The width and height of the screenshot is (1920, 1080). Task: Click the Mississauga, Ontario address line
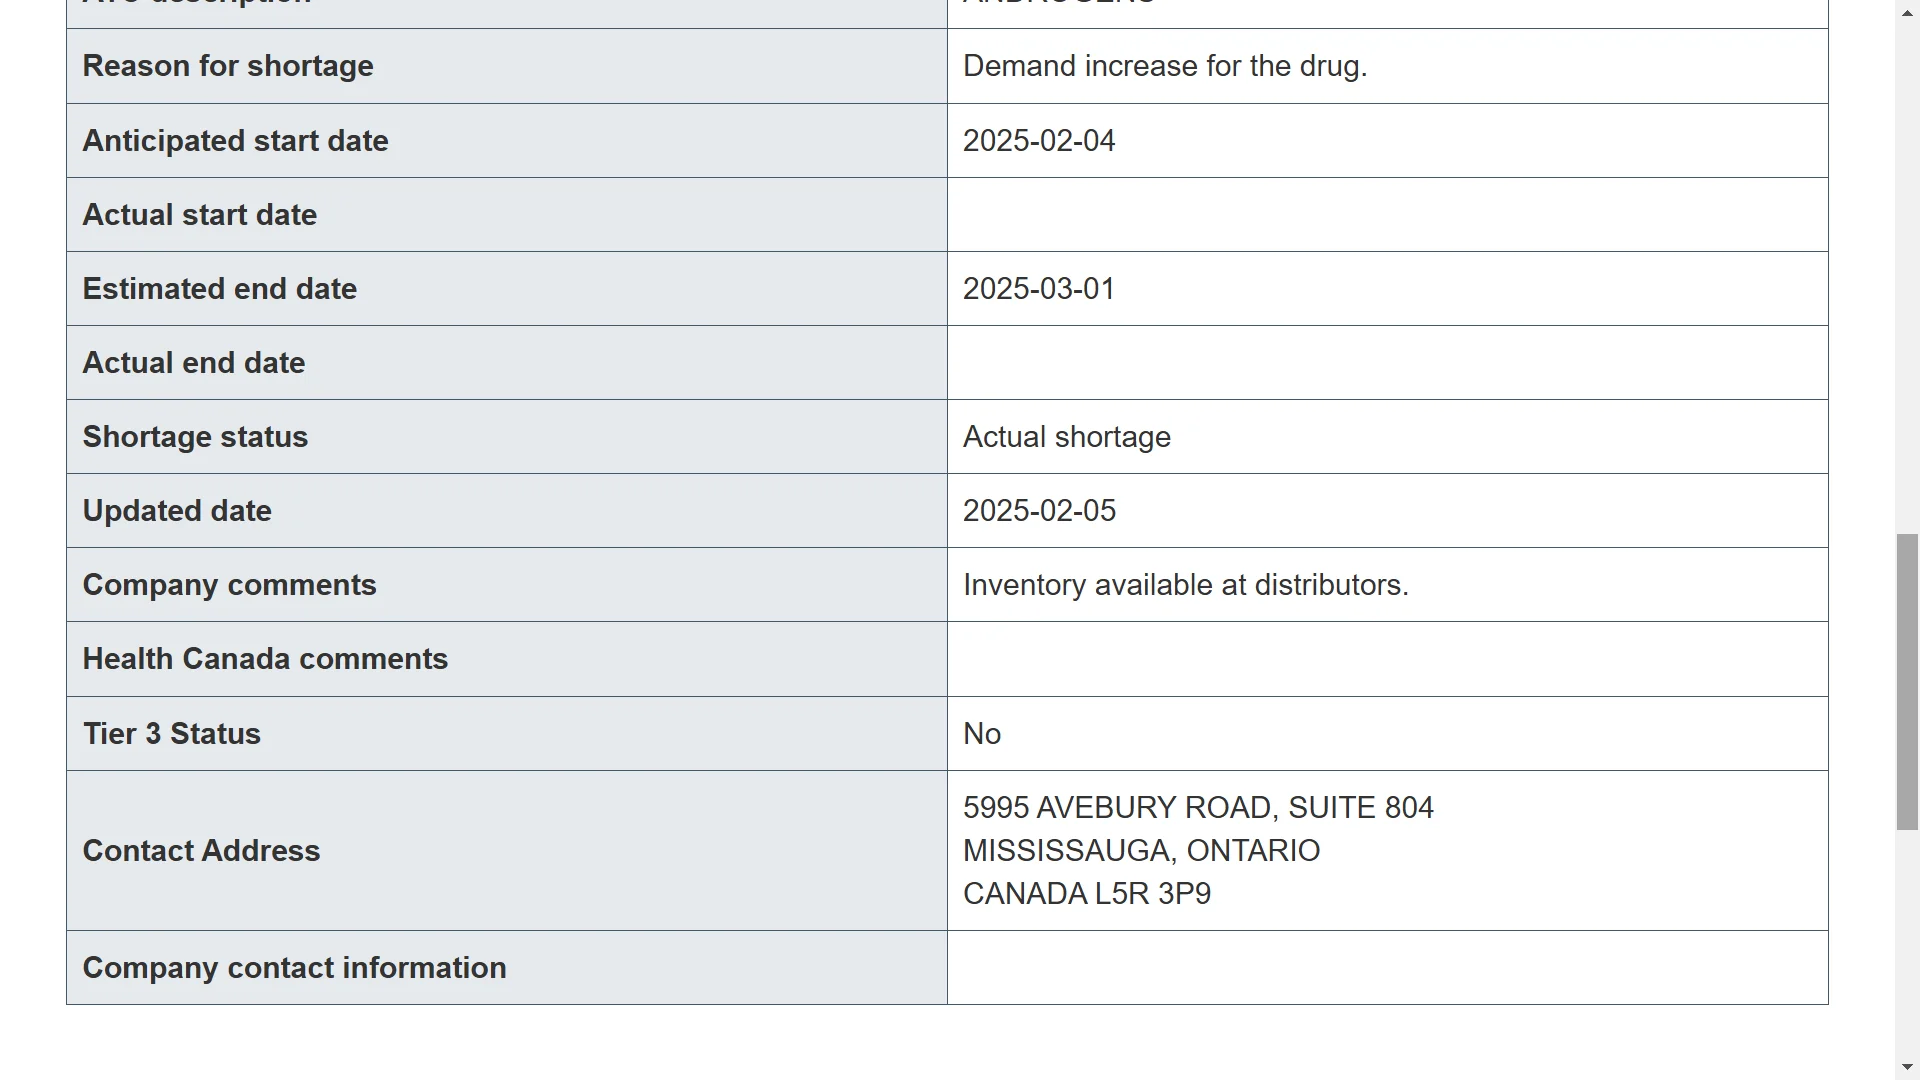click(1141, 851)
